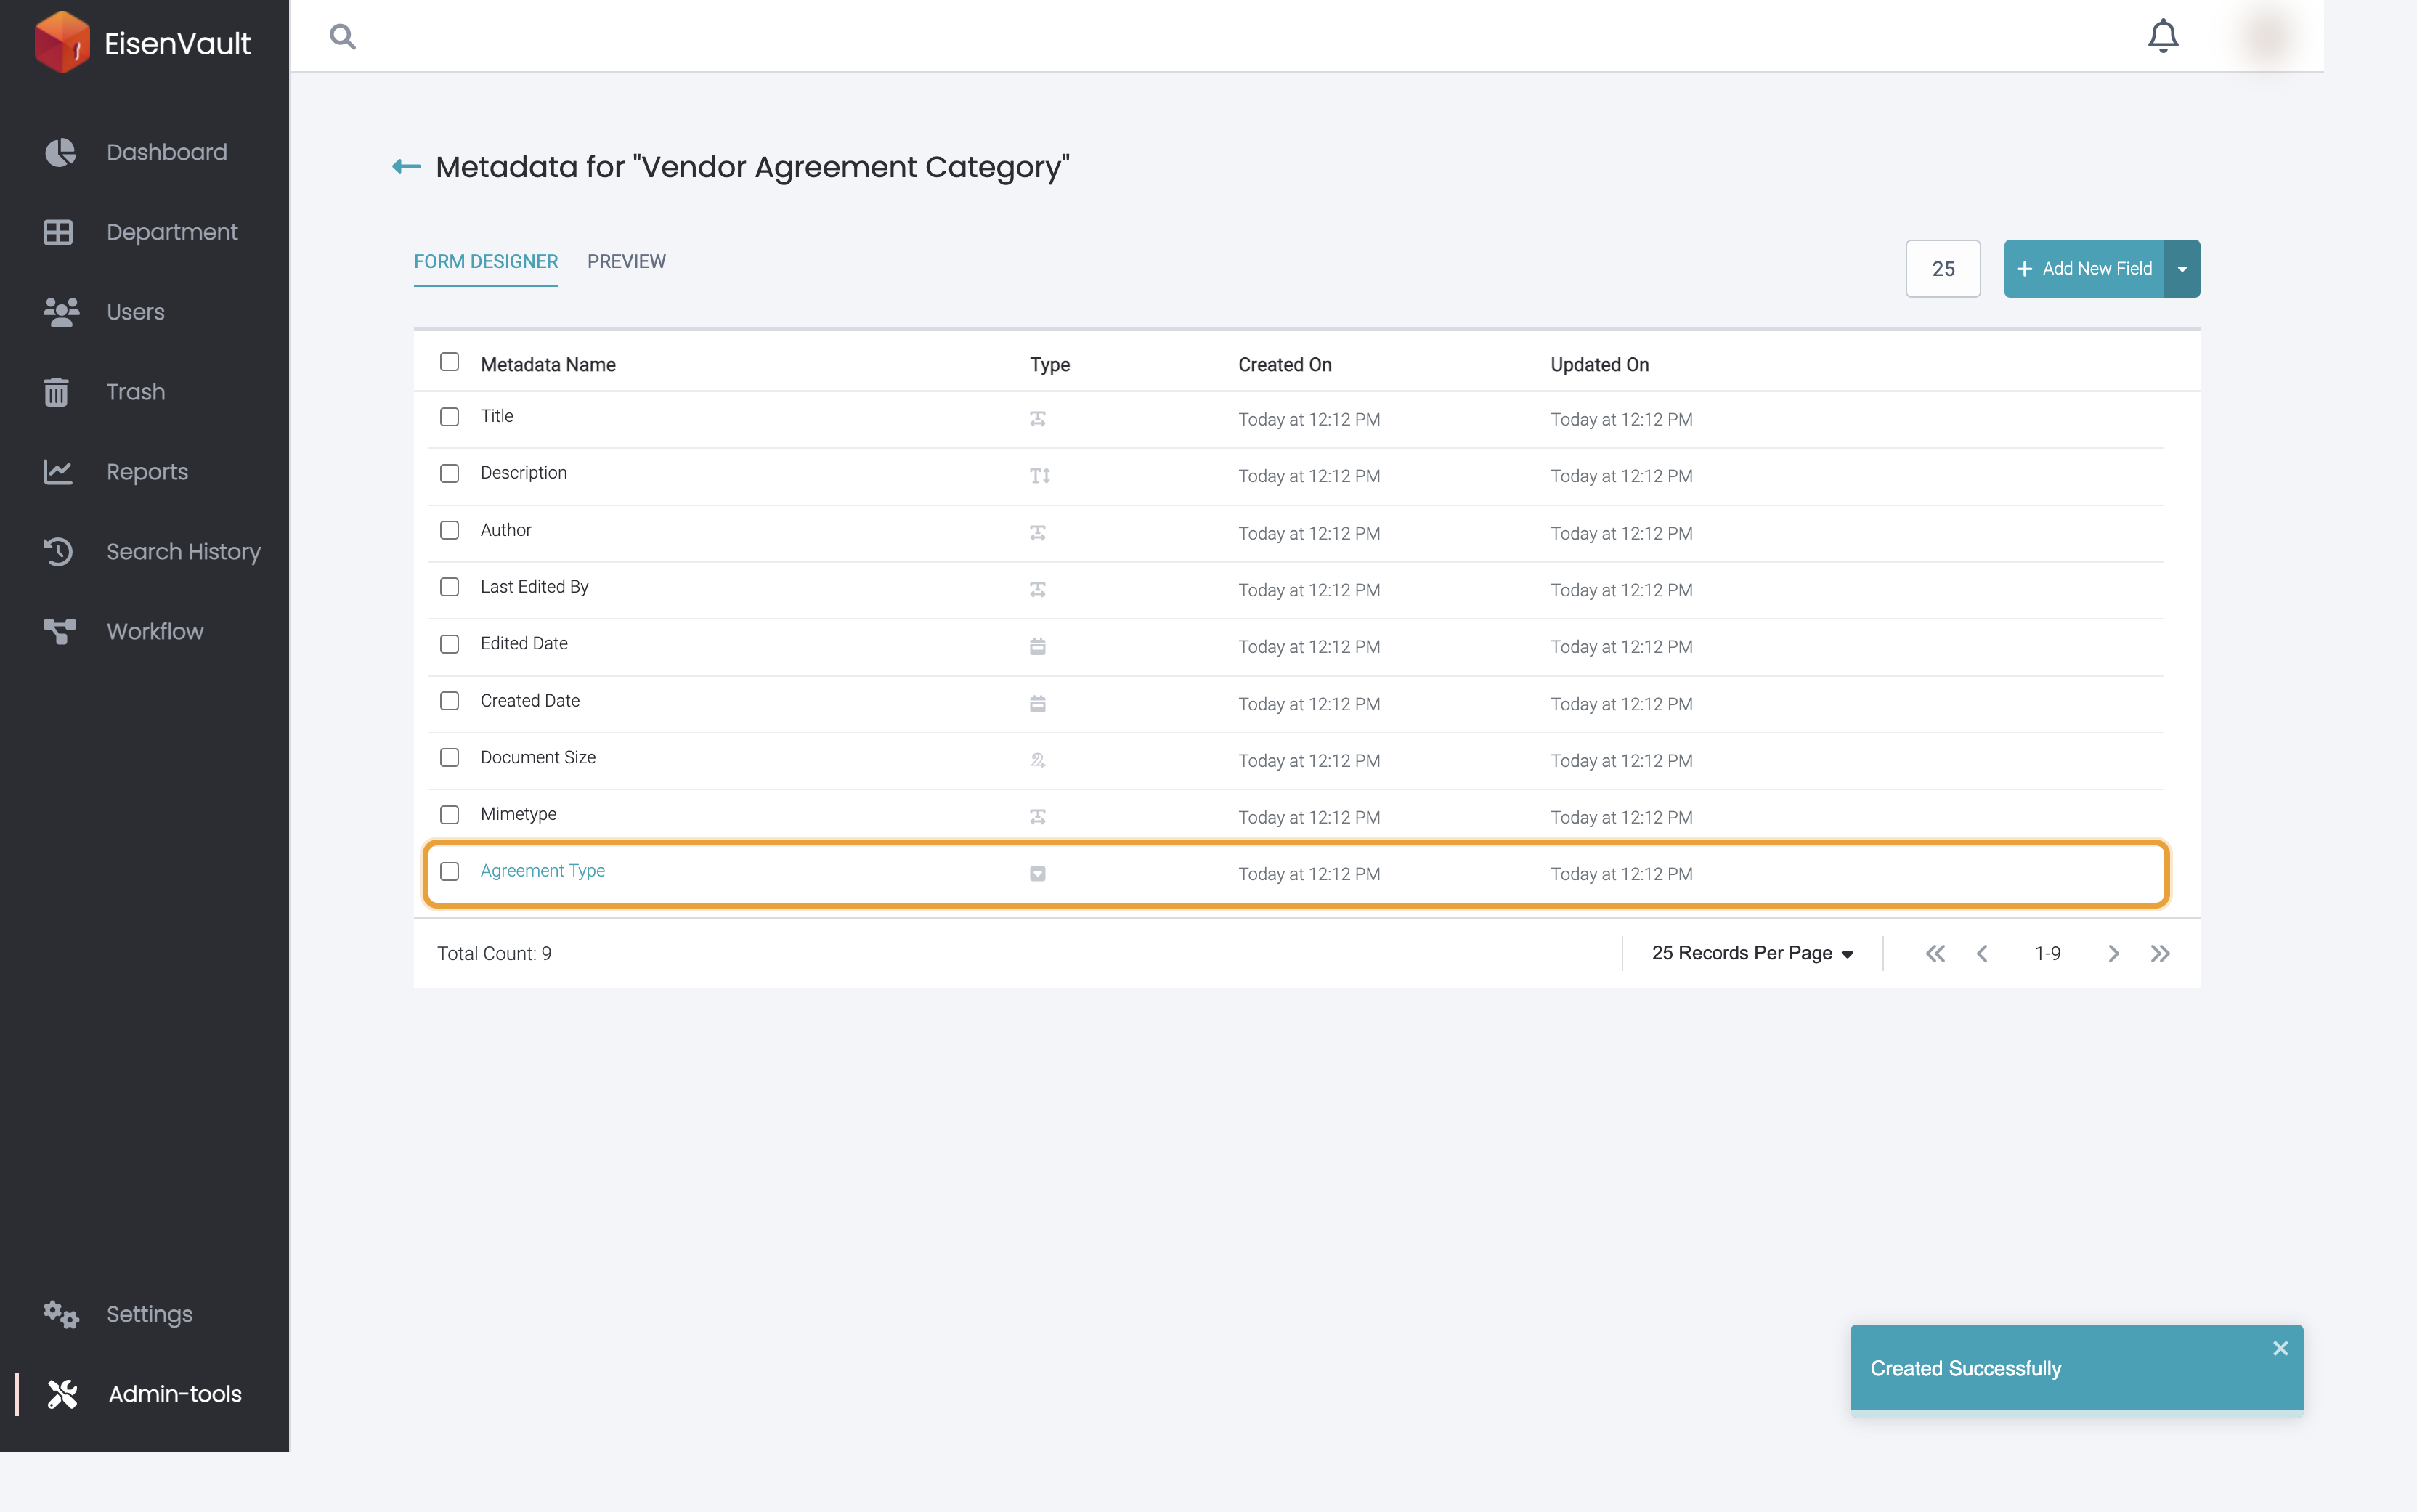
Task: Check the Document Size row checkbox
Action: pyautogui.click(x=450, y=758)
